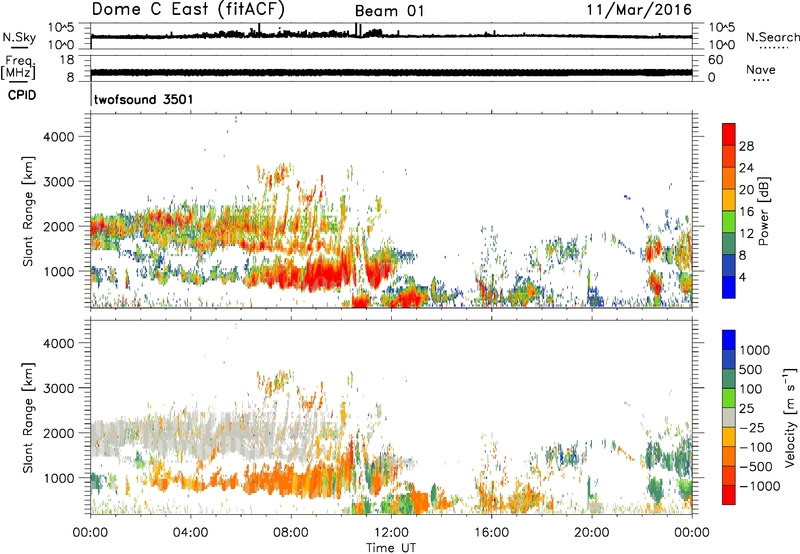The height and width of the screenshot is (554, 800).
Task: Click the "-25" velocity colorbar value
Action: pyautogui.click(x=754, y=428)
